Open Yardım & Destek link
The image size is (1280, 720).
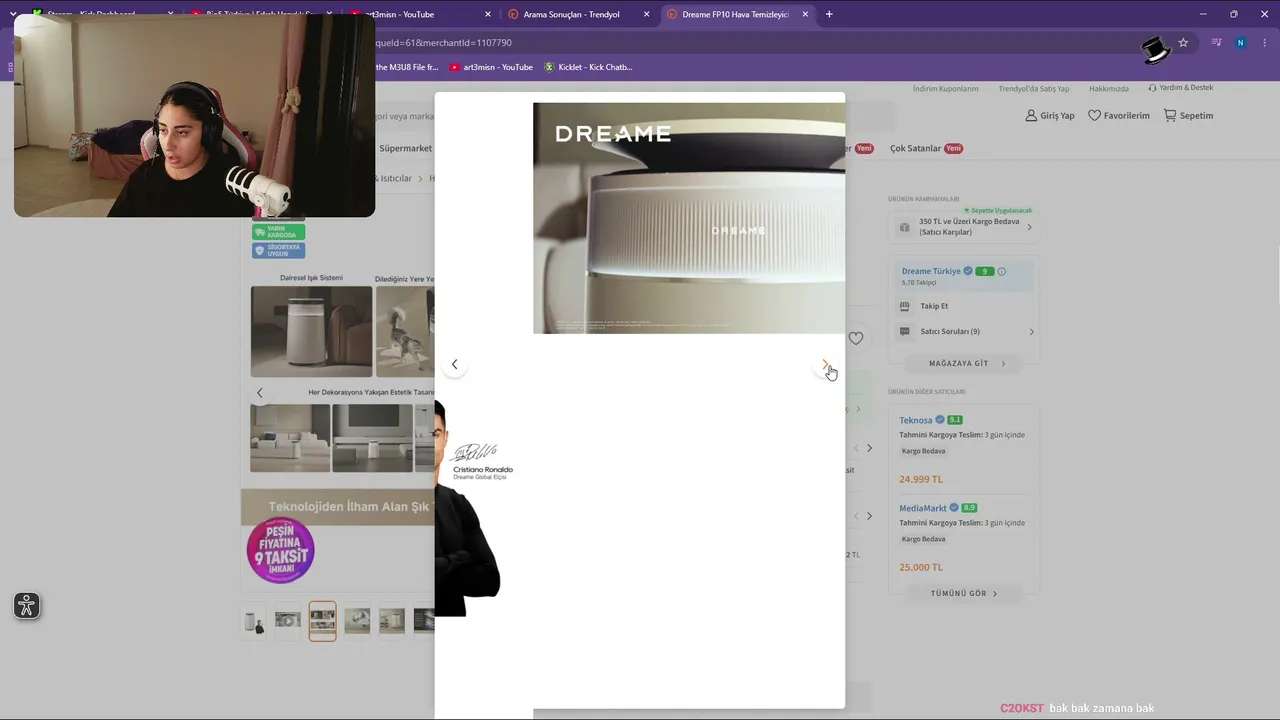1180,88
